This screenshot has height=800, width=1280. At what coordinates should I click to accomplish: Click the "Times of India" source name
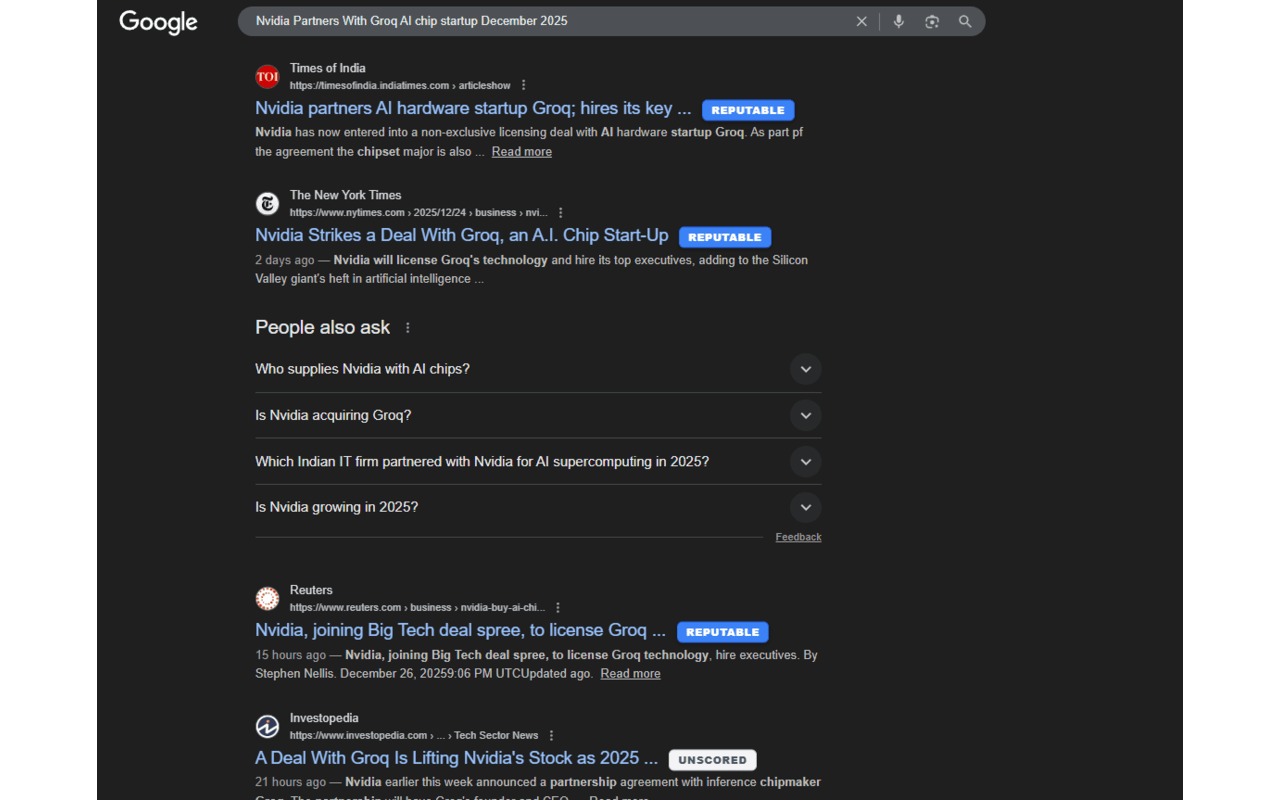pyautogui.click(x=328, y=68)
